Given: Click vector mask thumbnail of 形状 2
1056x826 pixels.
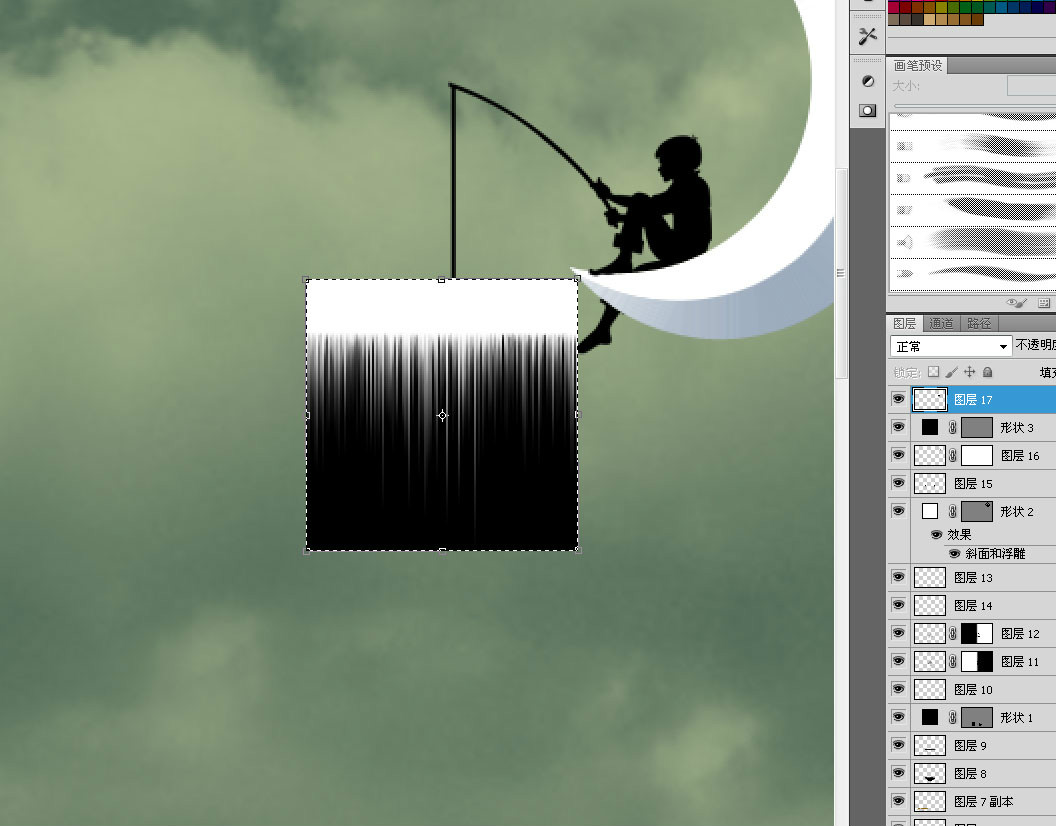Looking at the screenshot, I should tap(977, 511).
